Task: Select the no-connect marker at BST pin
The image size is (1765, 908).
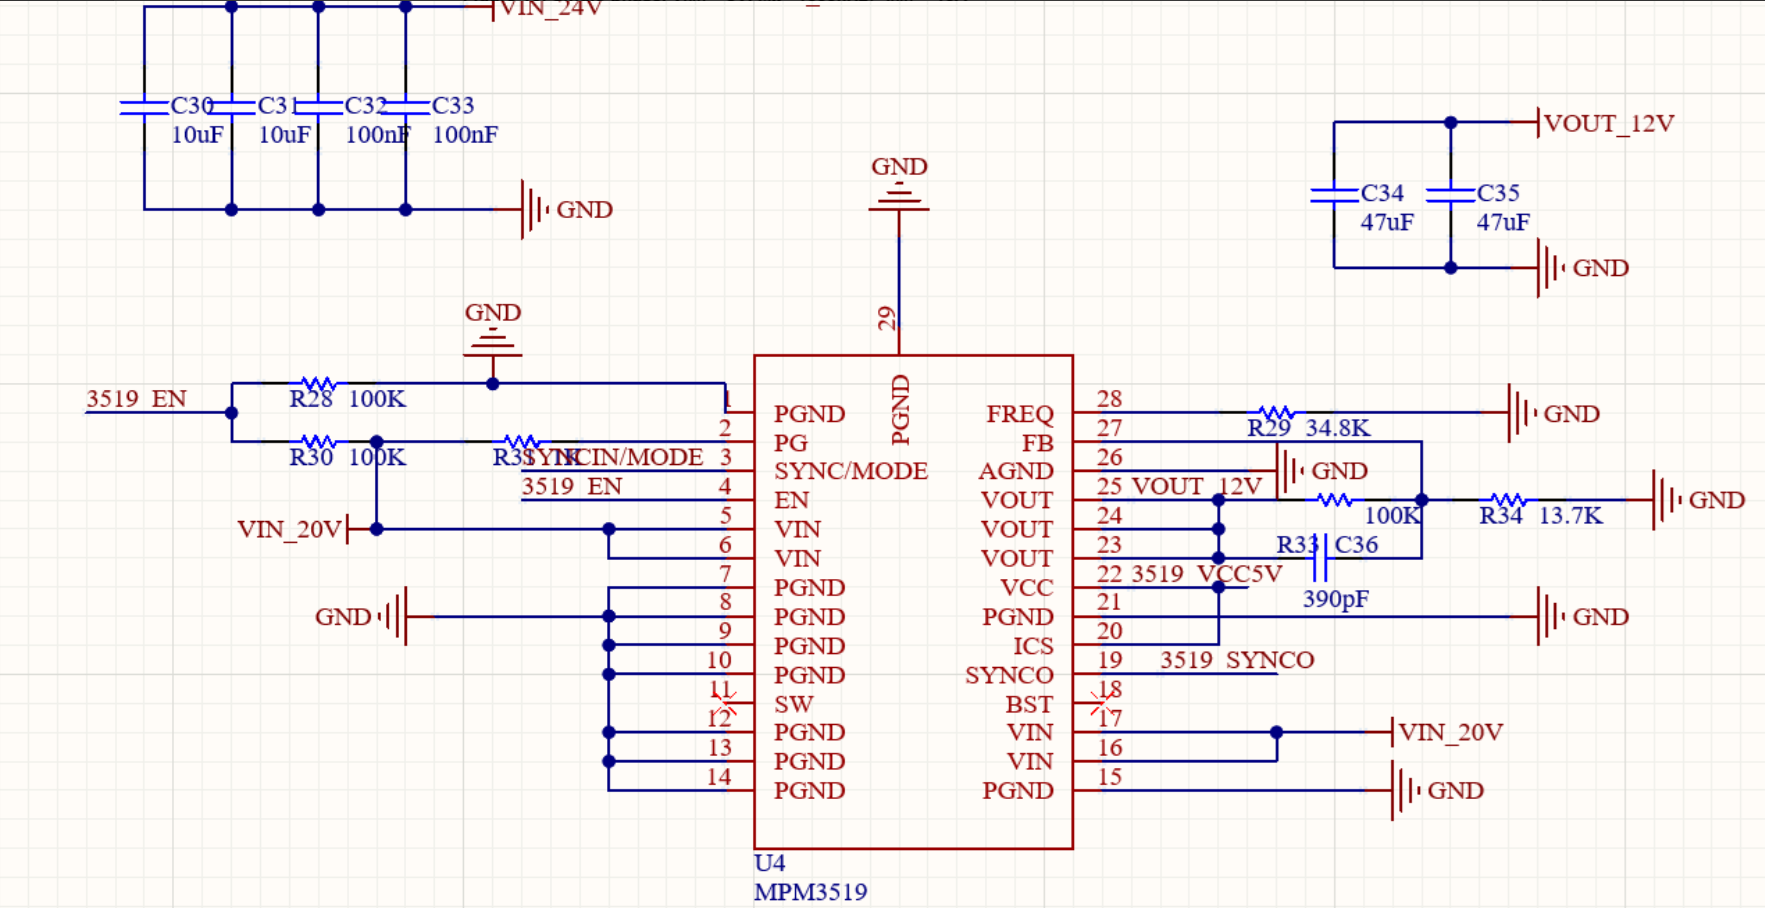Action: click(1103, 704)
